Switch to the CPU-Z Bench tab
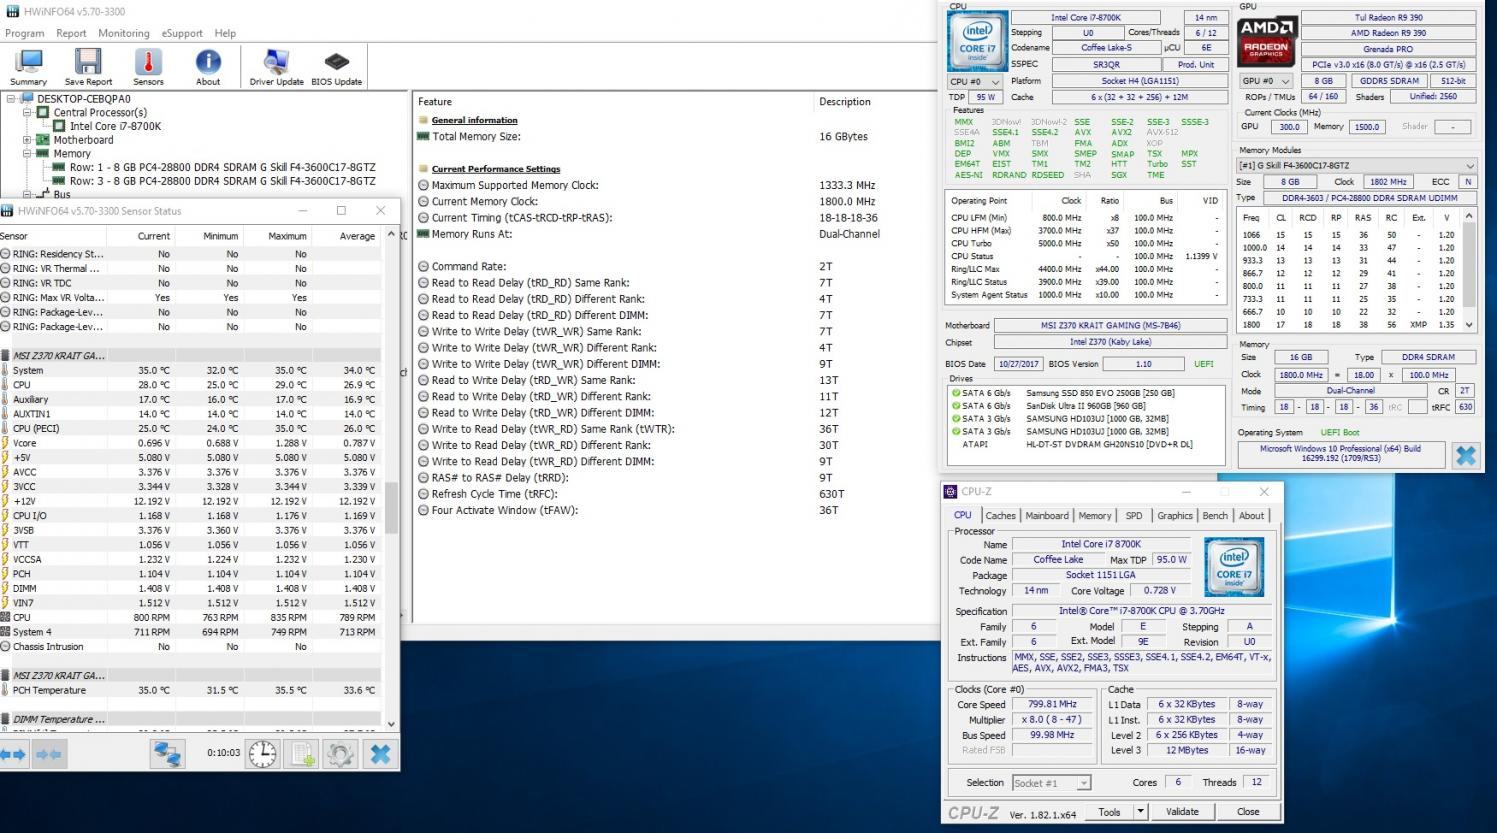 coord(1215,516)
